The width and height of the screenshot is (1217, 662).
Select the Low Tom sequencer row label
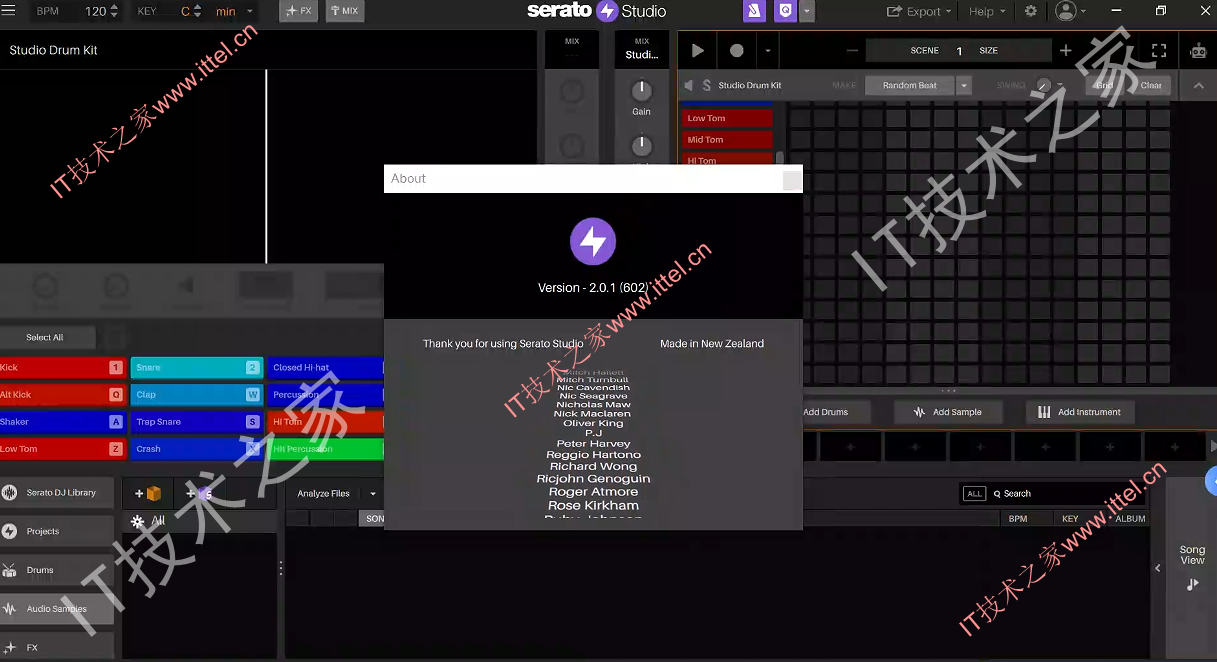tap(728, 118)
